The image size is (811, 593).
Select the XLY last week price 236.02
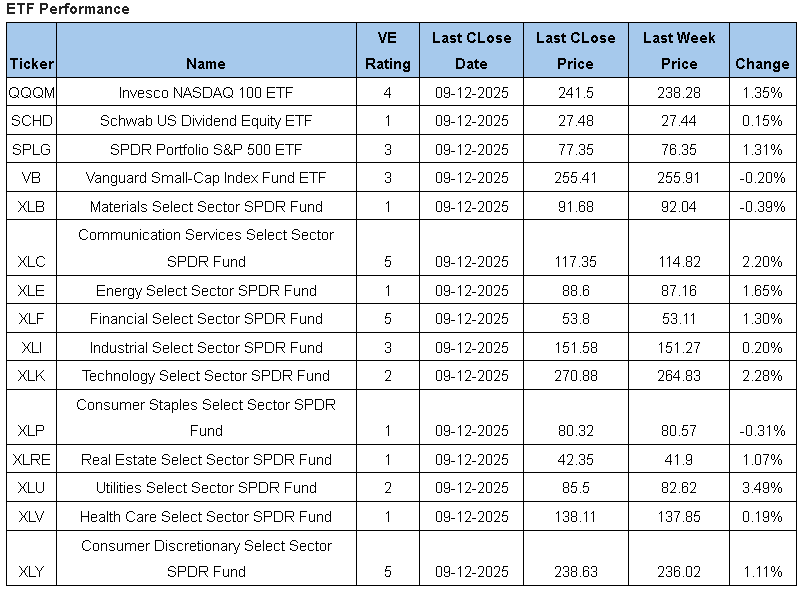tap(679, 573)
